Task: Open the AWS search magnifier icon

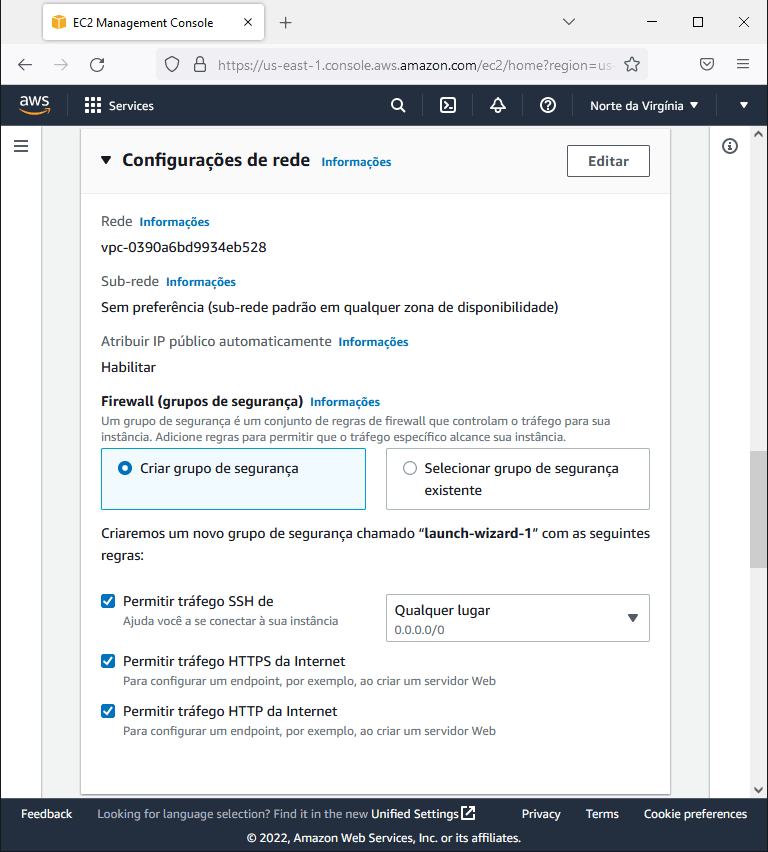Action: (x=398, y=105)
